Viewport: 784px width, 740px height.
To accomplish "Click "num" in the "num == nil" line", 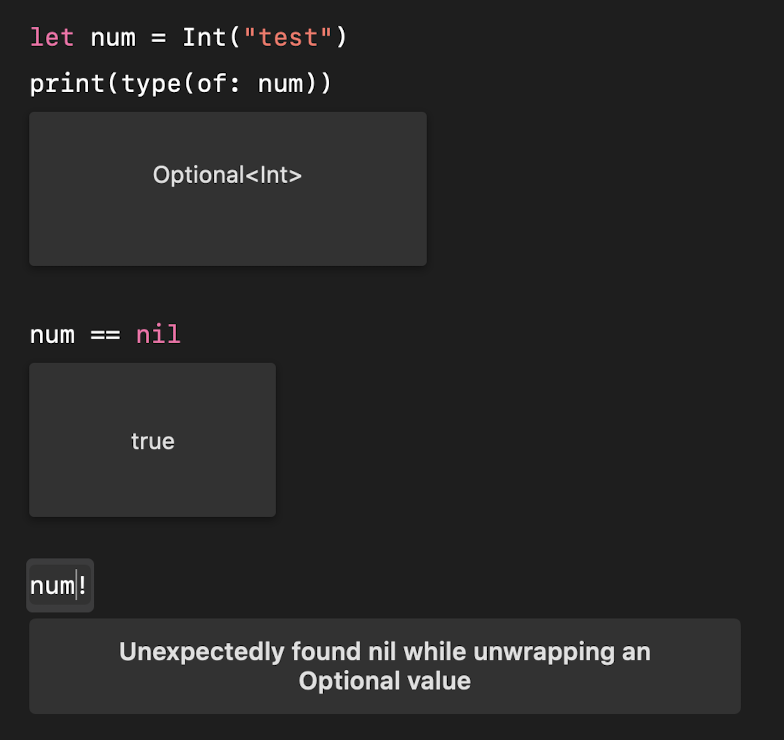I will [x=52, y=334].
